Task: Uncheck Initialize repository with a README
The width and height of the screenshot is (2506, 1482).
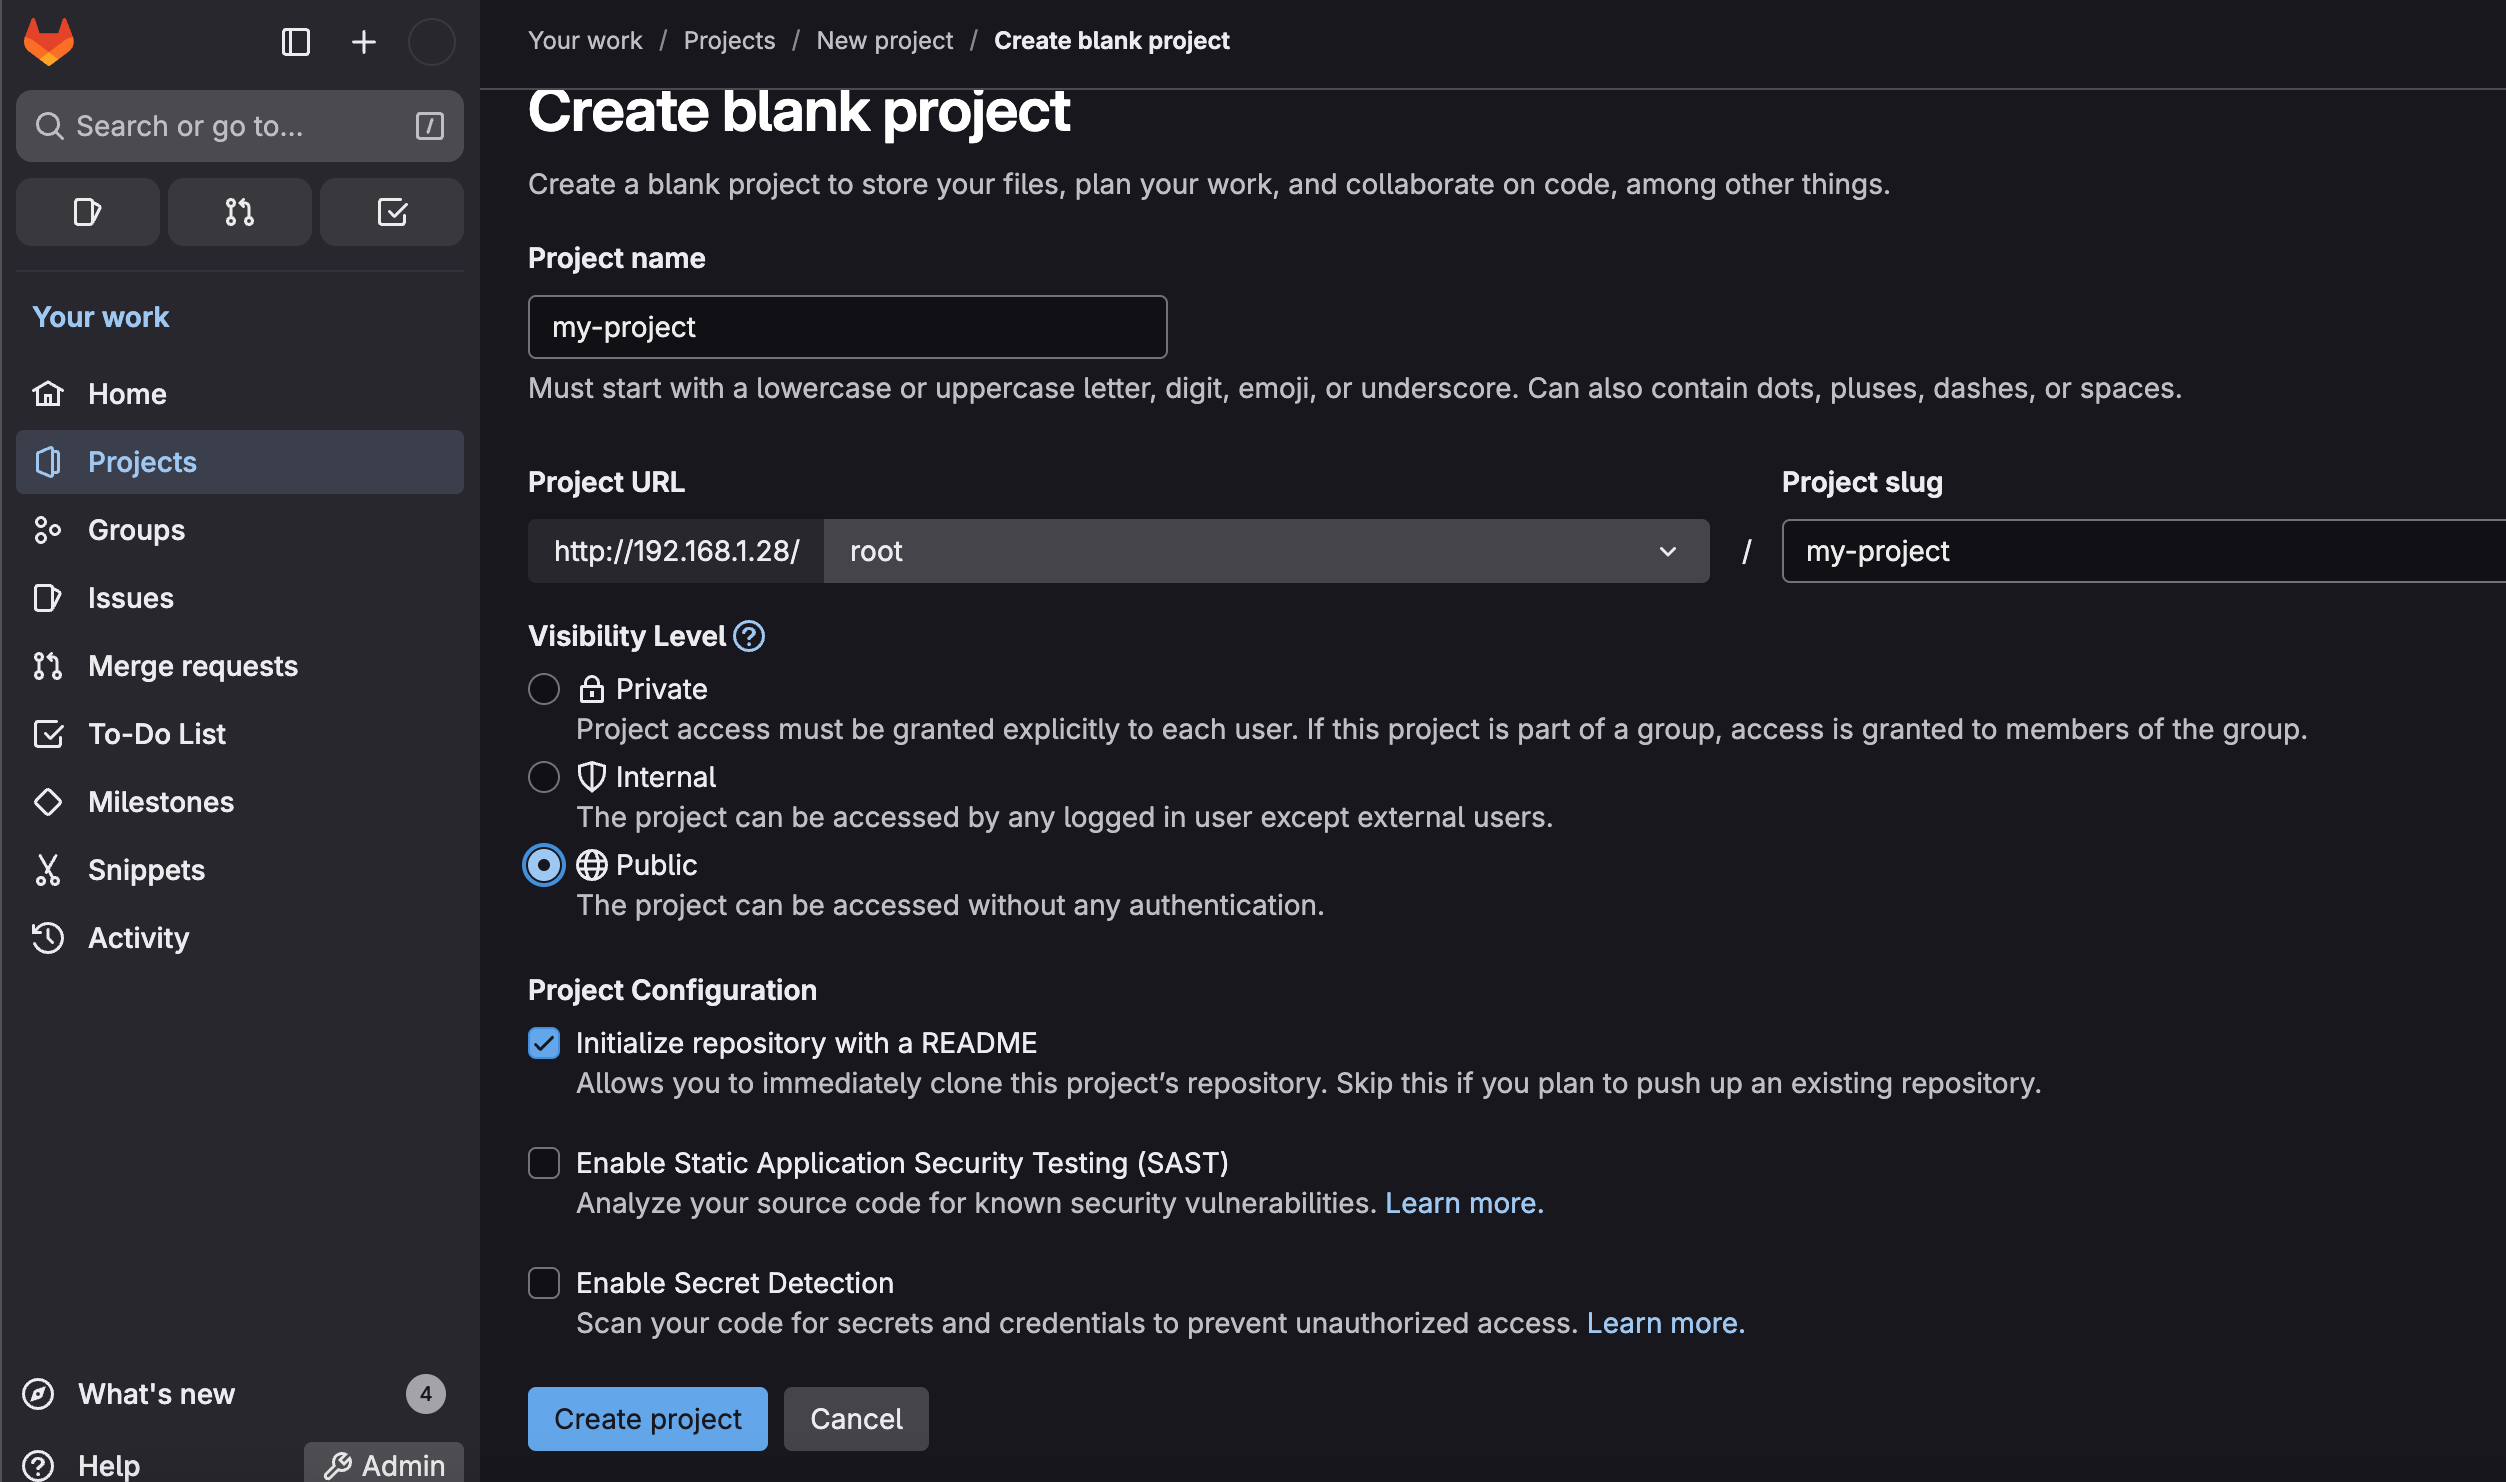Action: click(544, 1043)
